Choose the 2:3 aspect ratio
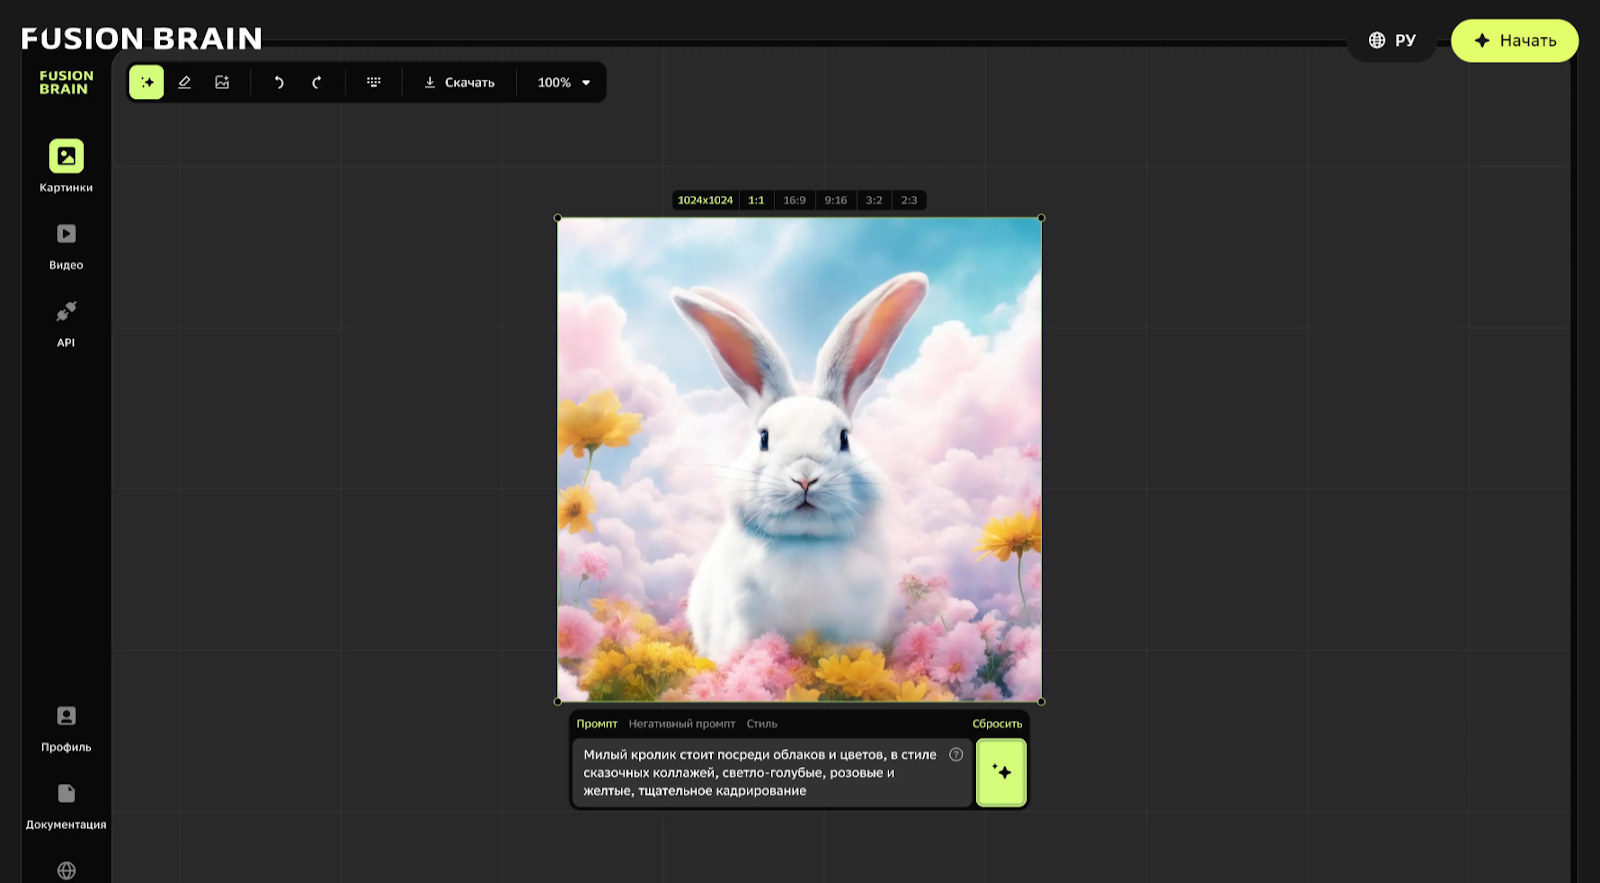This screenshot has height=883, width=1600. click(x=909, y=200)
